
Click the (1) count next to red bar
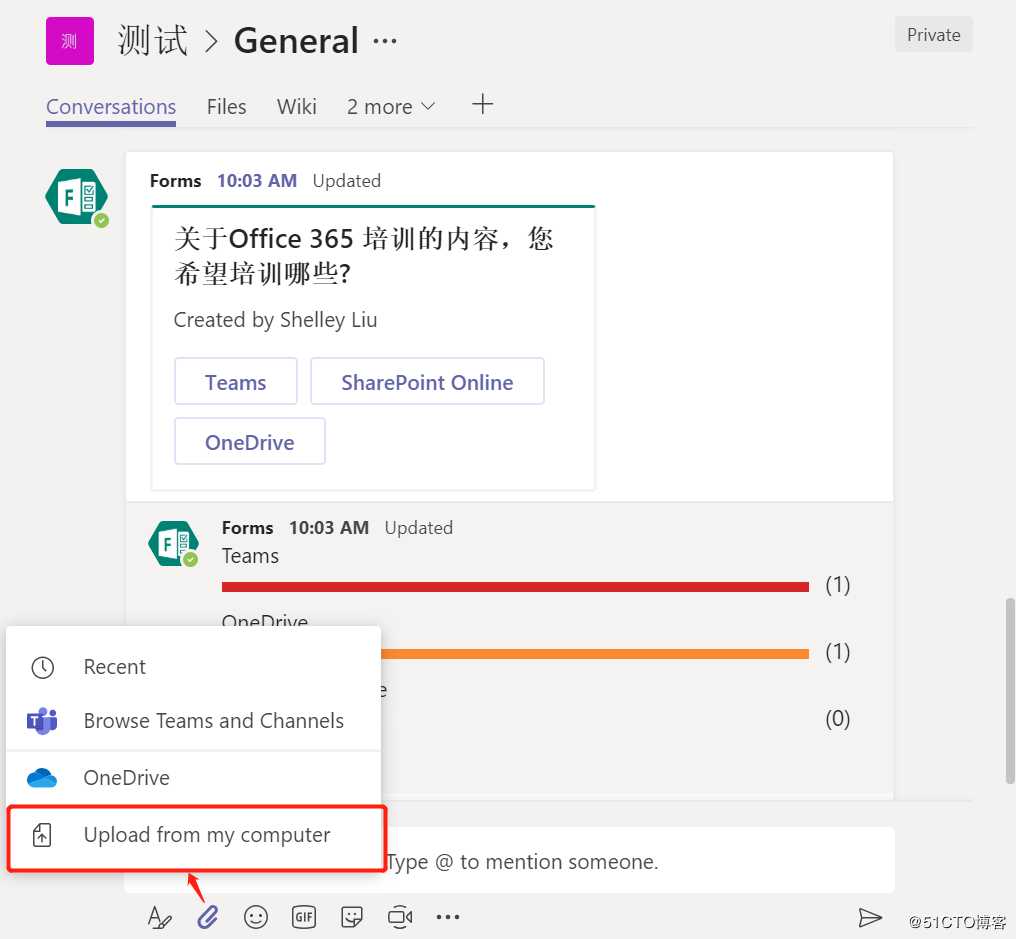point(837,585)
